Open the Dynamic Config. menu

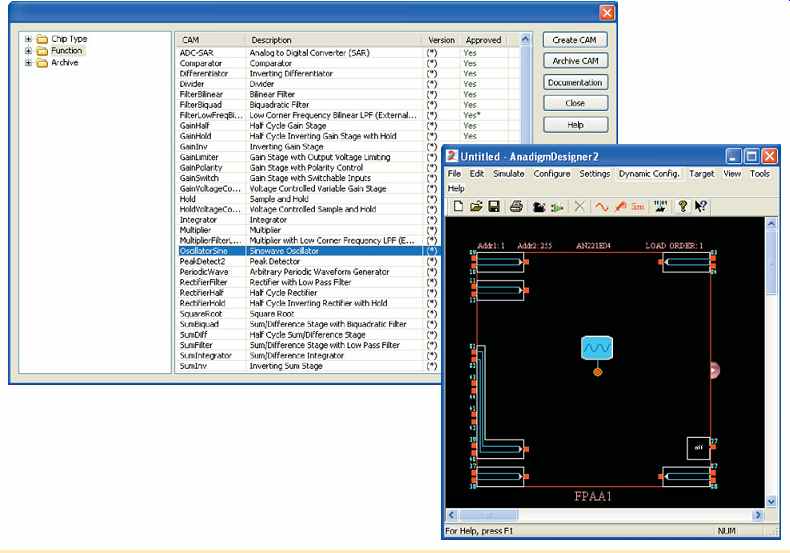tap(649, 173)
